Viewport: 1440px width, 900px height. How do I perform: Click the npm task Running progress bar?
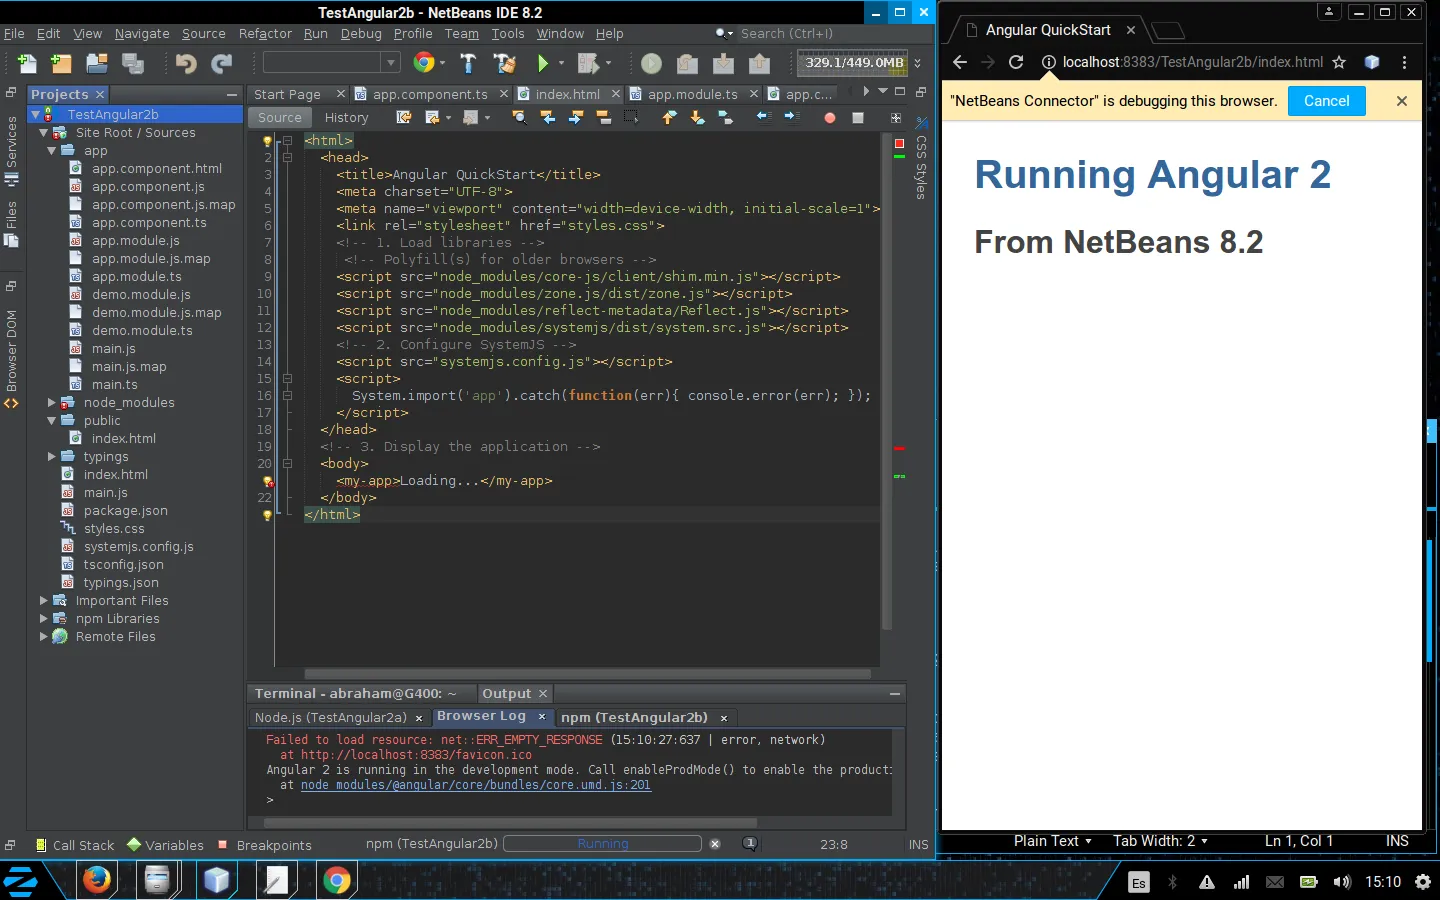pos(602,844)
